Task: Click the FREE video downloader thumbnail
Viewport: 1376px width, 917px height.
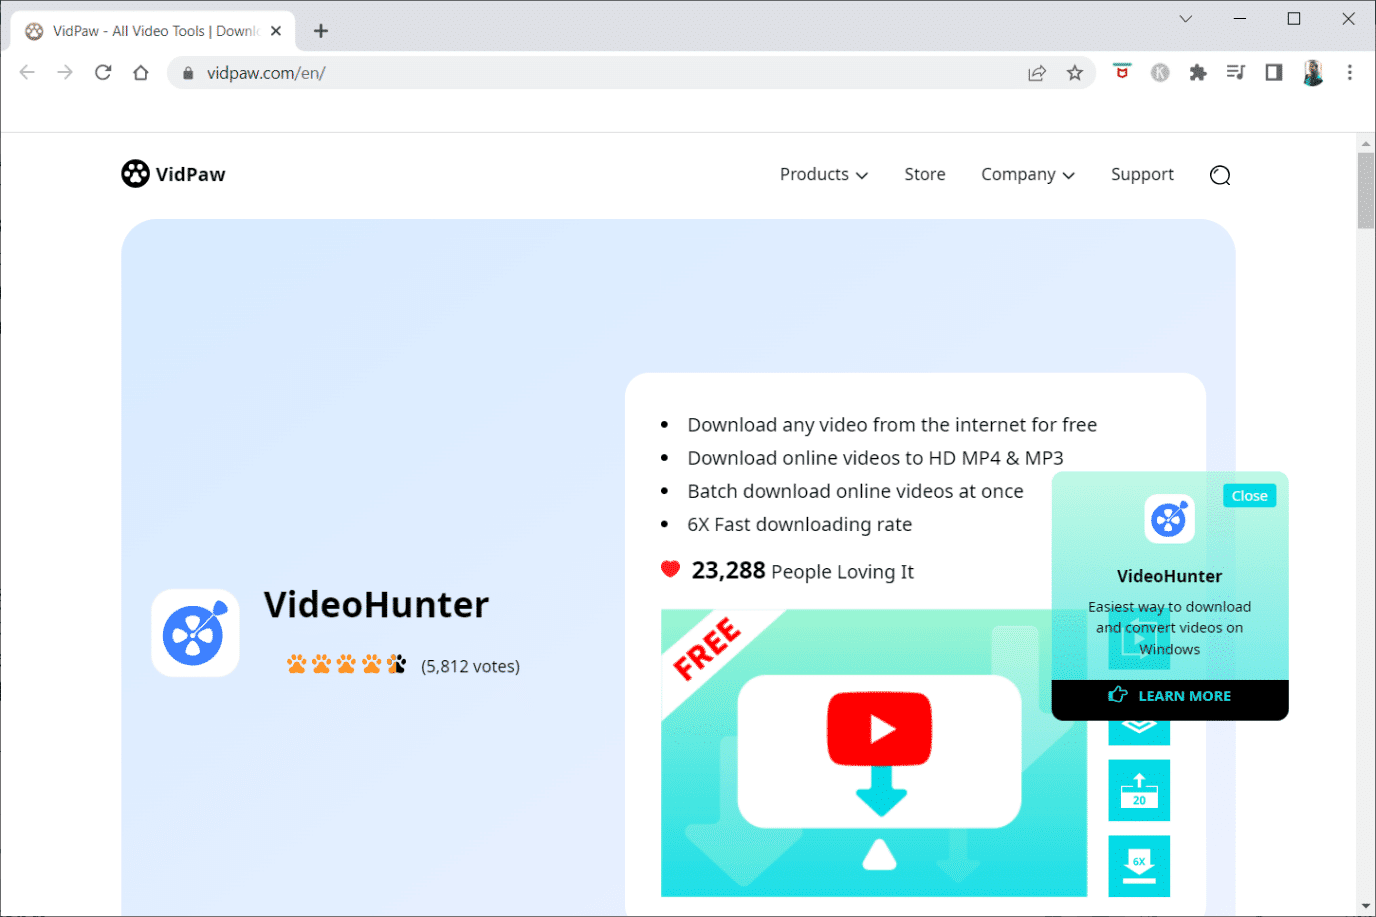Action: [874, 753]
